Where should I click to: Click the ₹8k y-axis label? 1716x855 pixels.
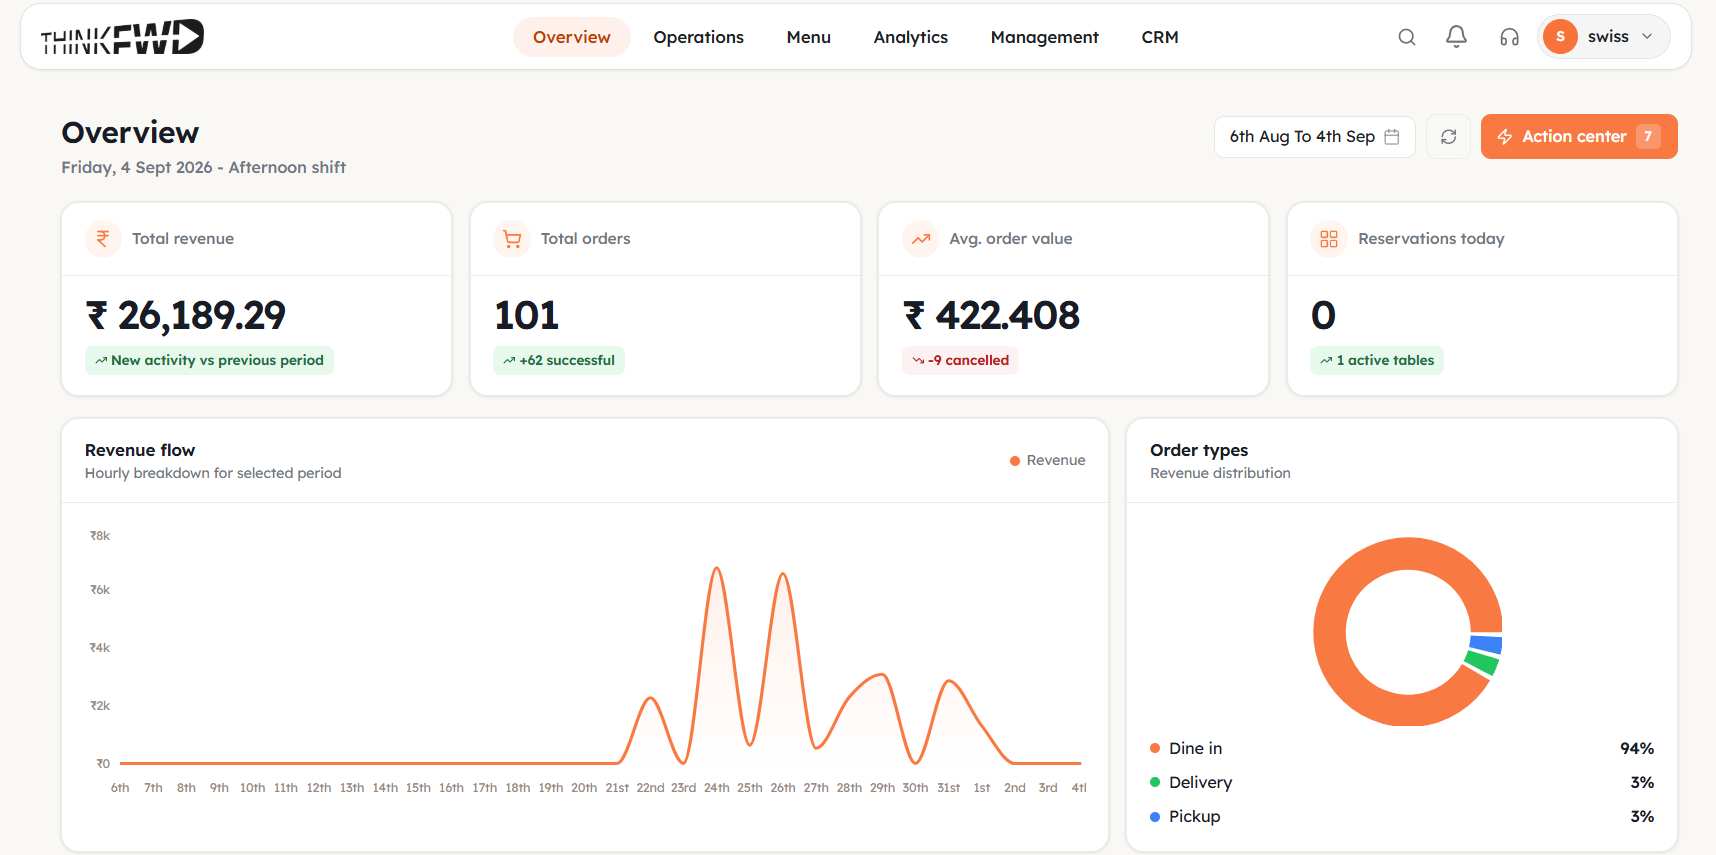[x=100, y=536]
